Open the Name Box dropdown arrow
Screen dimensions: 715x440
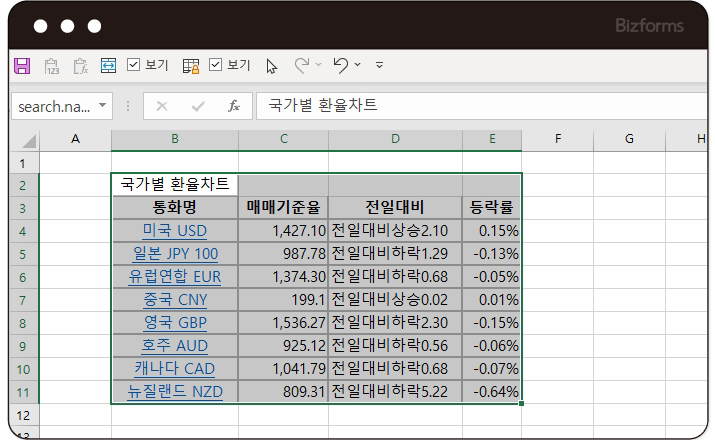coord(102,106)
